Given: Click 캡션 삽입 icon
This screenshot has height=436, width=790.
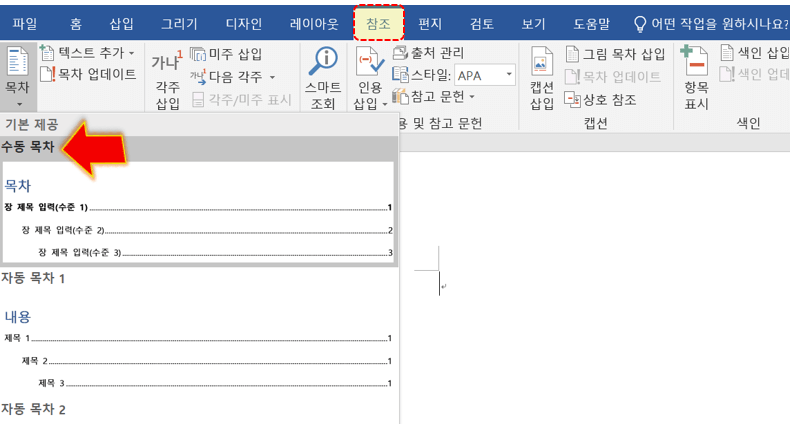Looking at the screenshot, I should point(542,63).
